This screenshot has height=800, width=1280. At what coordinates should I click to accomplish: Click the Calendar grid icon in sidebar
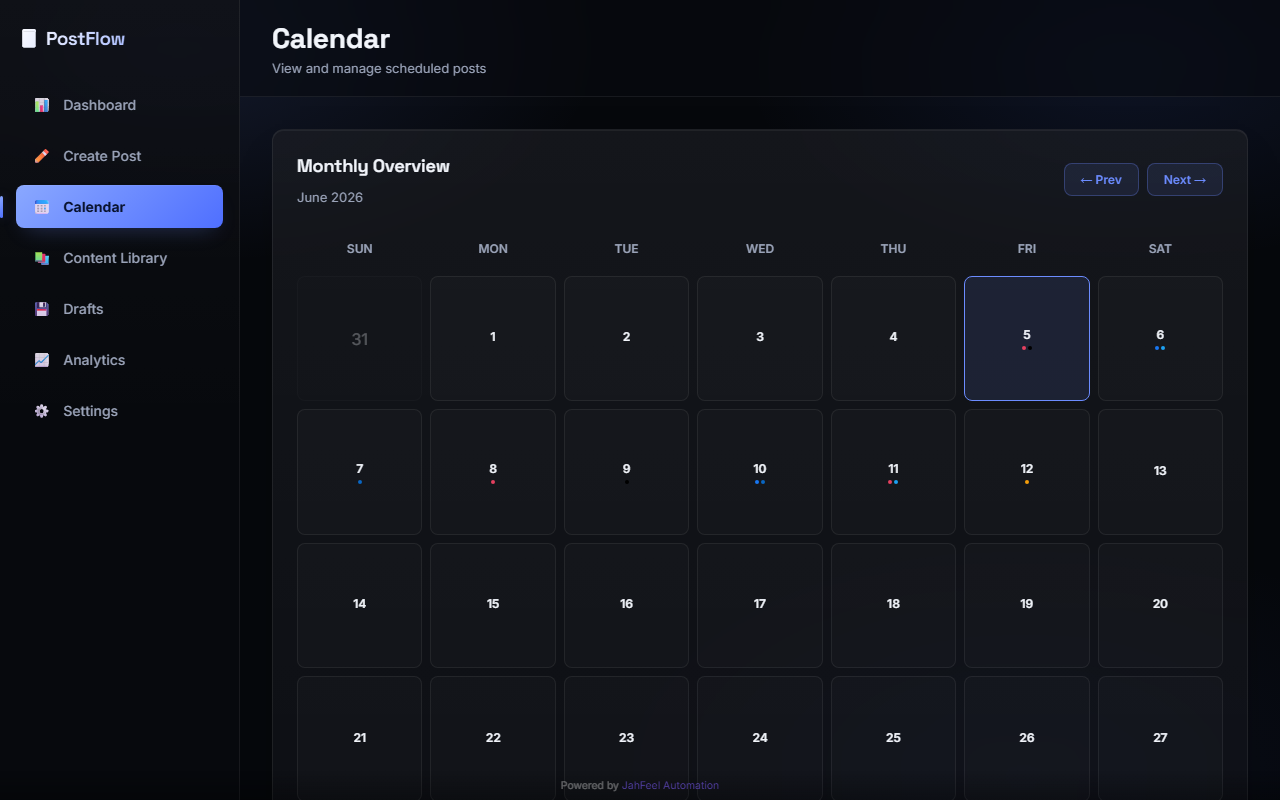pos(41,207)
